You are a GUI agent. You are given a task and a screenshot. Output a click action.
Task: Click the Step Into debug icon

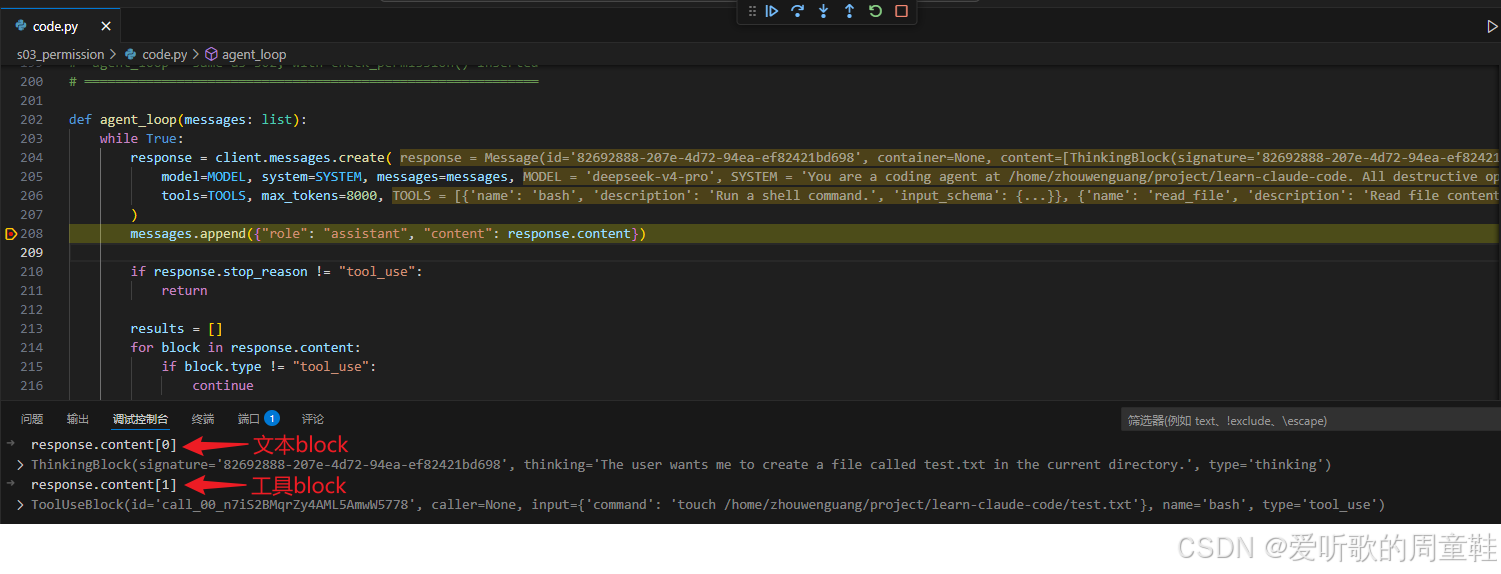pyautogui.click(x=823, y=11)
